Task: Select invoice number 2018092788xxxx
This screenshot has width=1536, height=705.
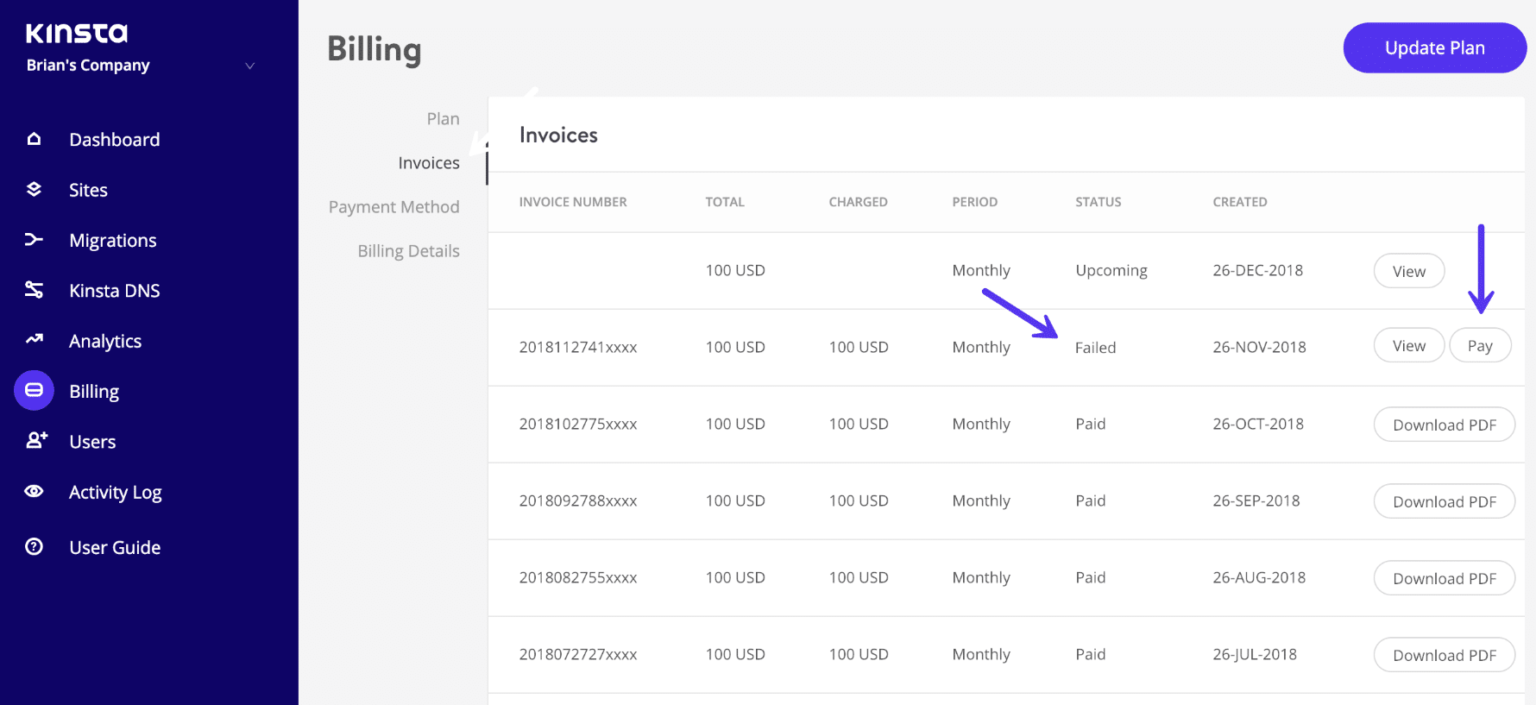Action: point(578,500)
